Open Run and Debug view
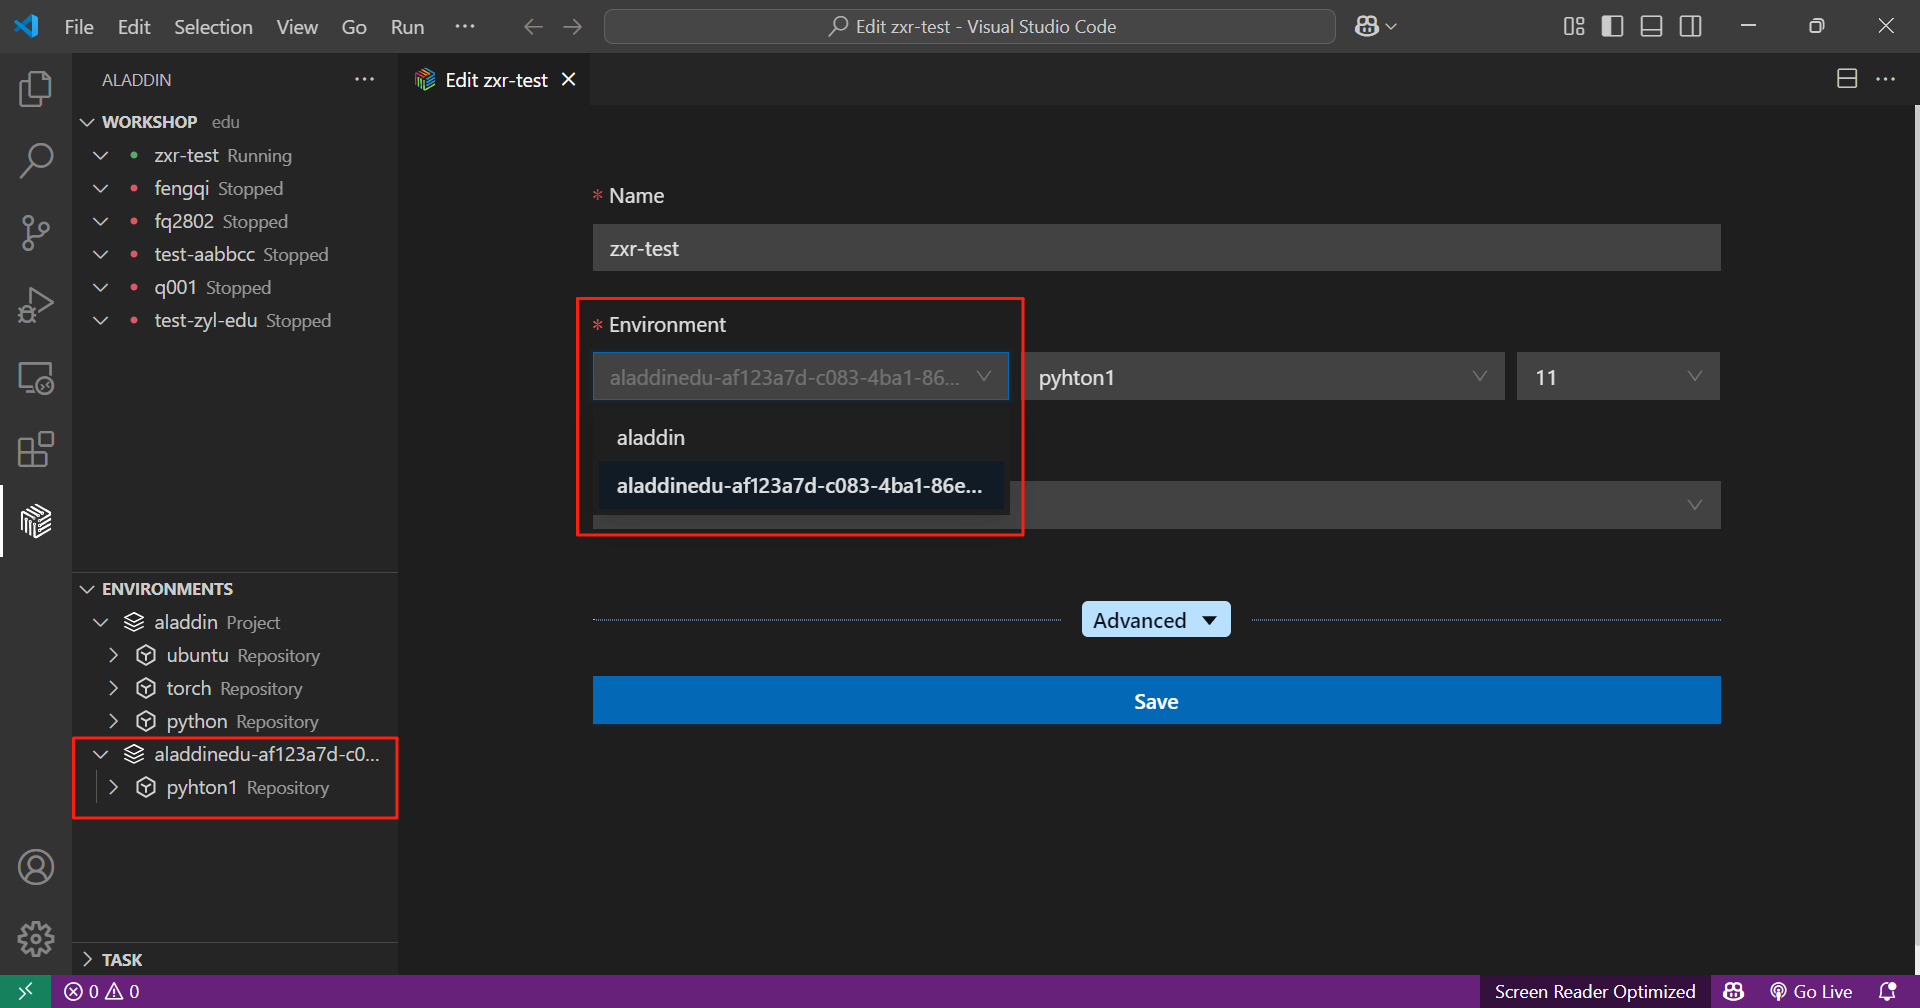 [x=36, y=305]
